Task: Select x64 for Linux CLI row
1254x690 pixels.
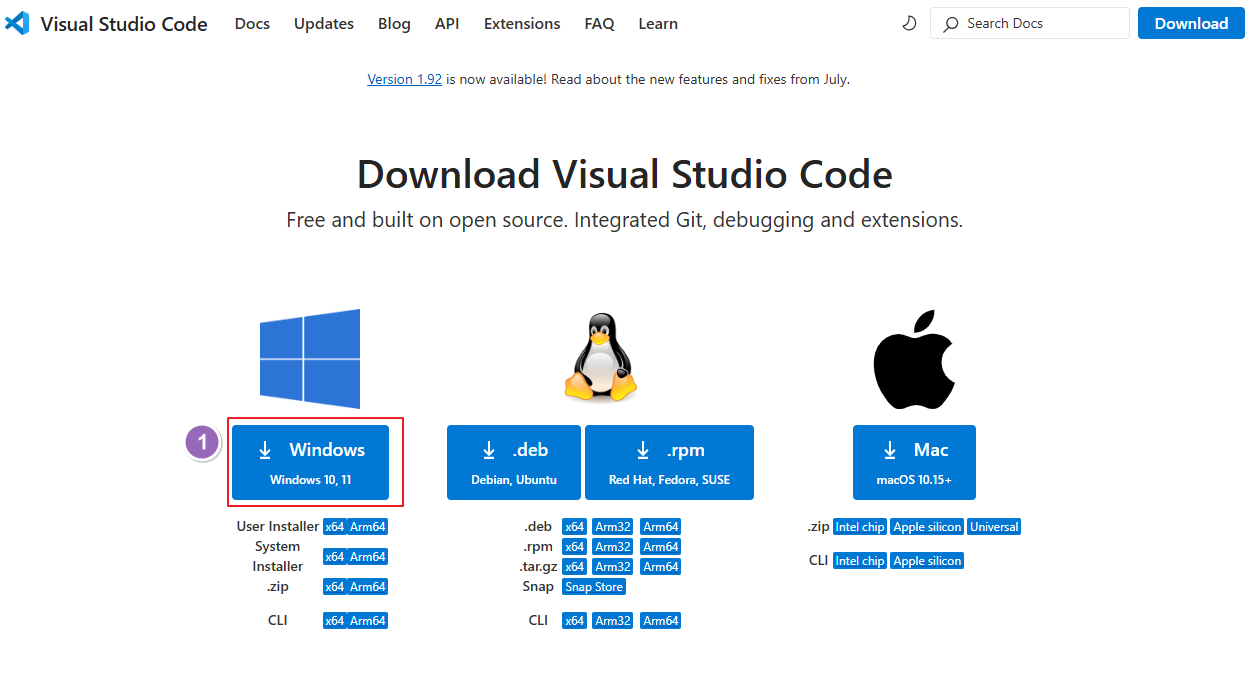Action: pos(574,621)
